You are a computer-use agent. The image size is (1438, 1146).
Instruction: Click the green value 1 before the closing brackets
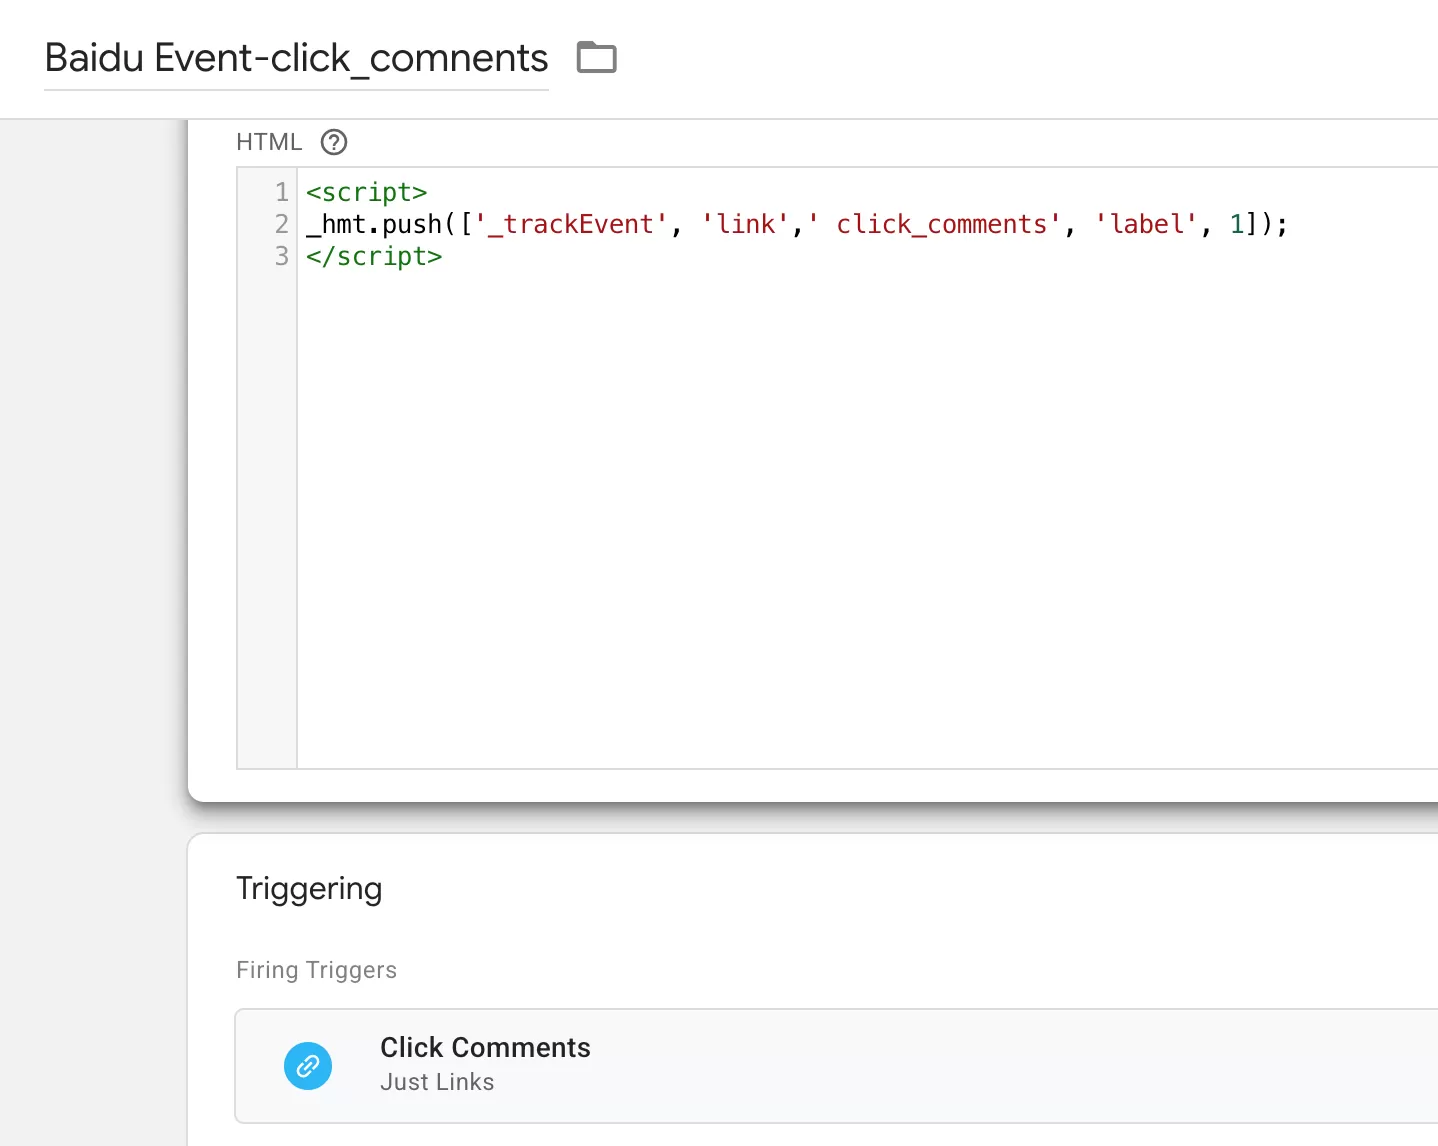tap(1237, 224)
